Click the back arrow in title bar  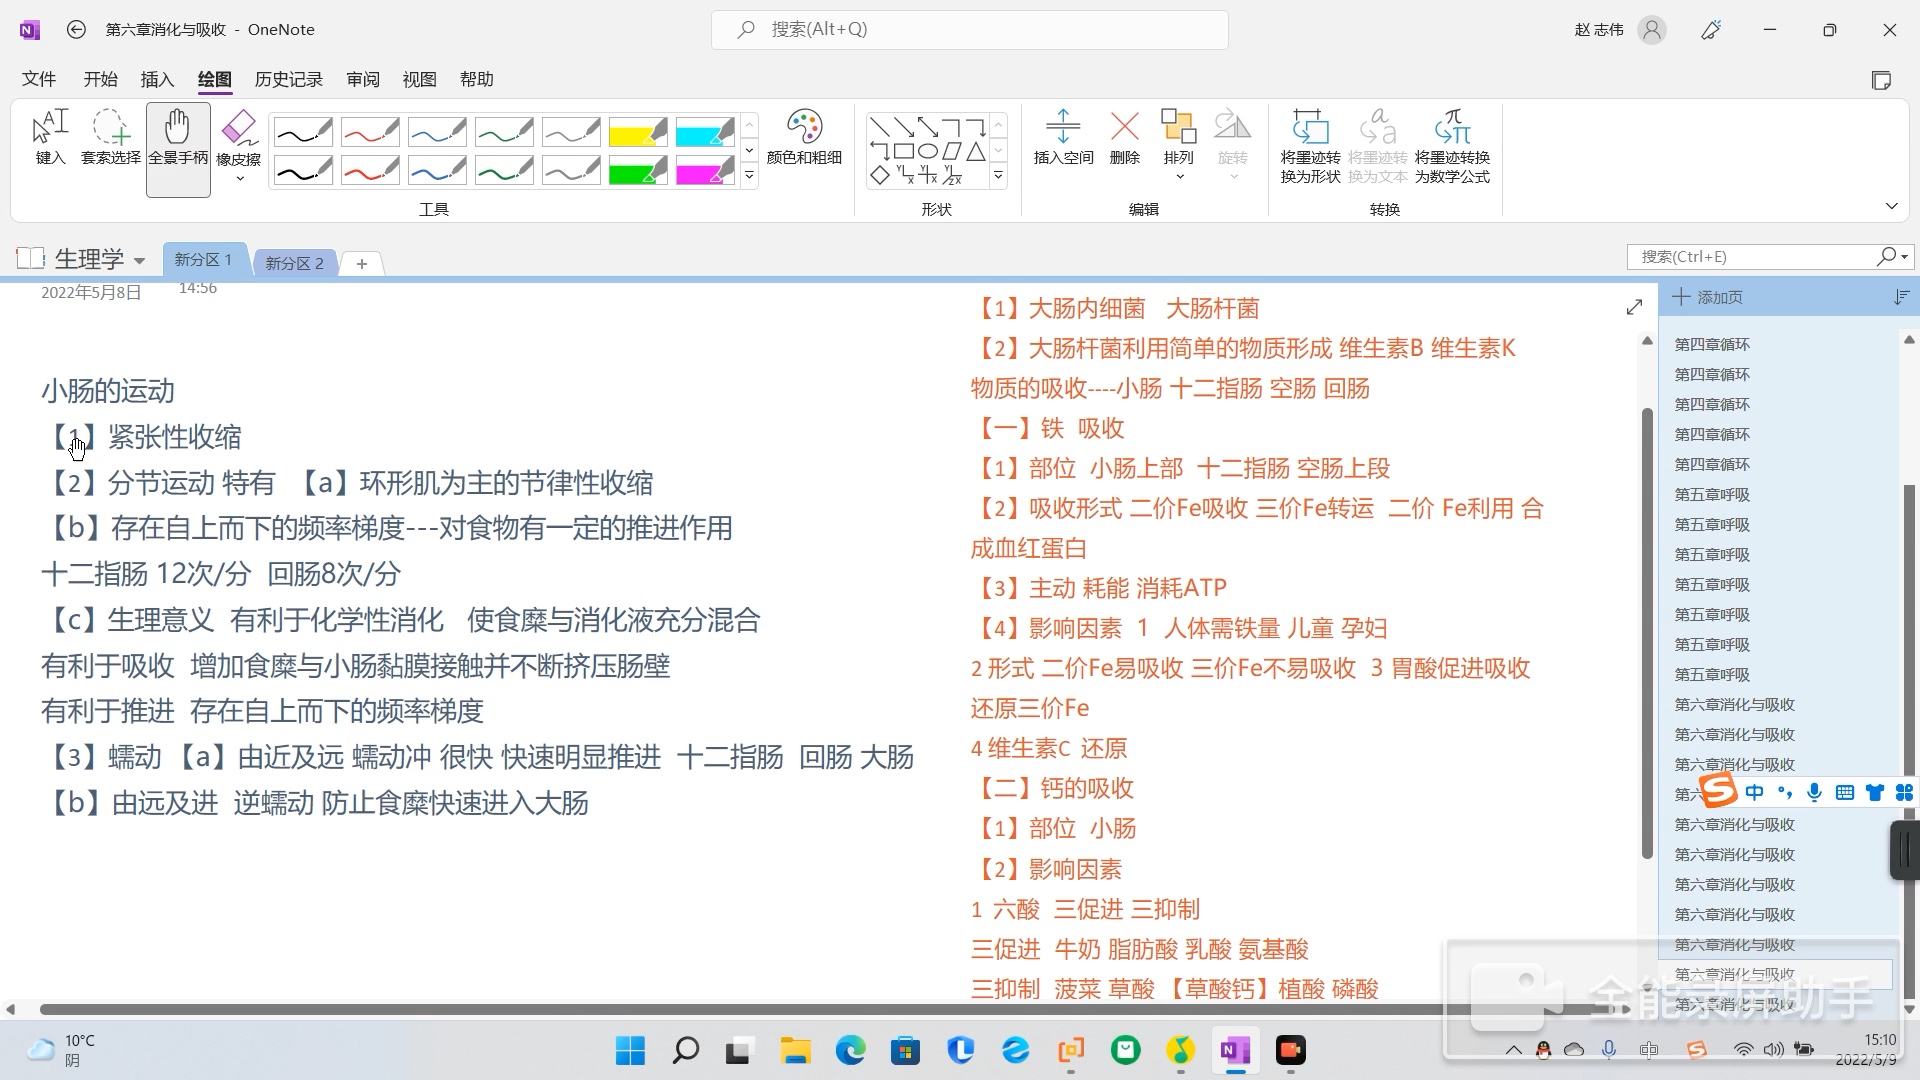76,30
